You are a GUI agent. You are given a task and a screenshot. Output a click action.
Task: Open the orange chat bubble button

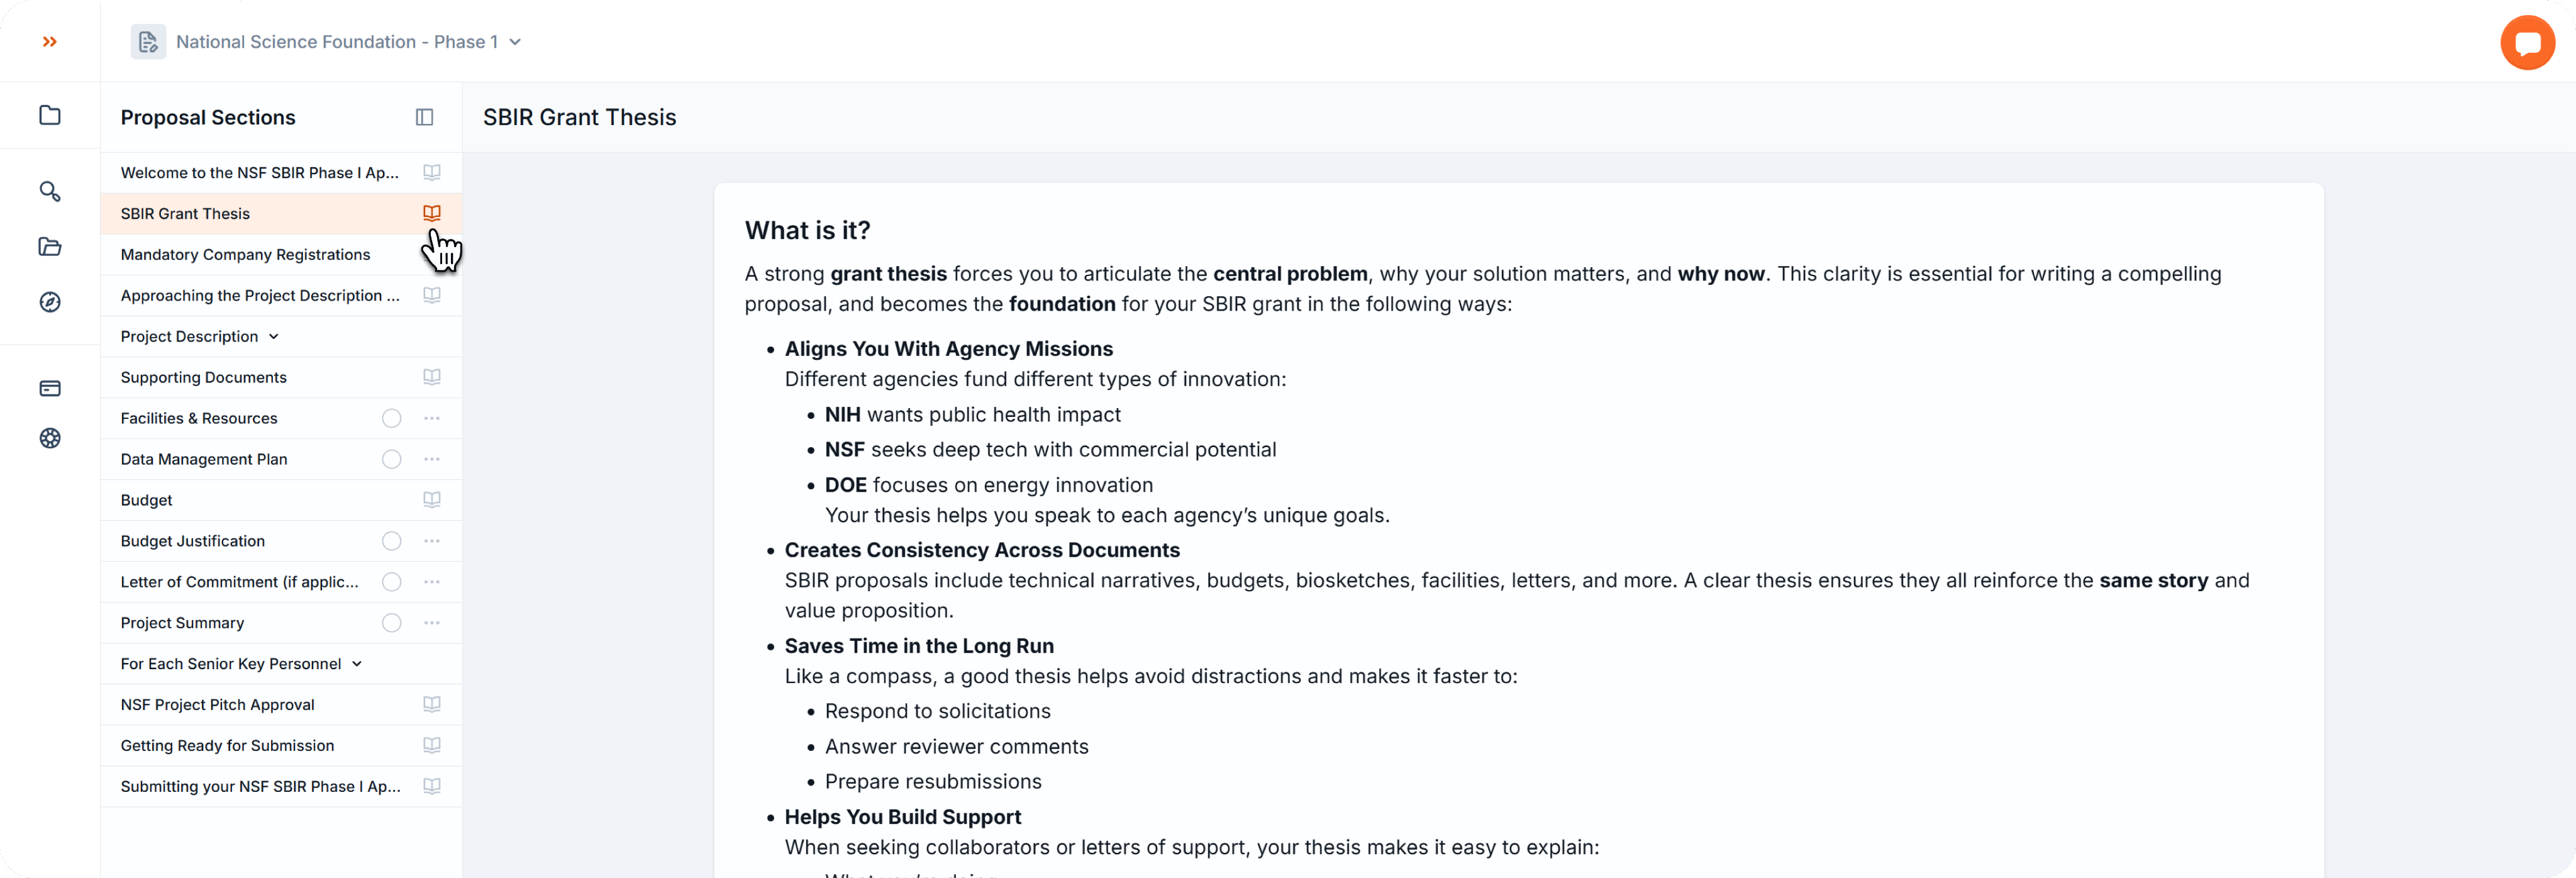(2527, 43)
